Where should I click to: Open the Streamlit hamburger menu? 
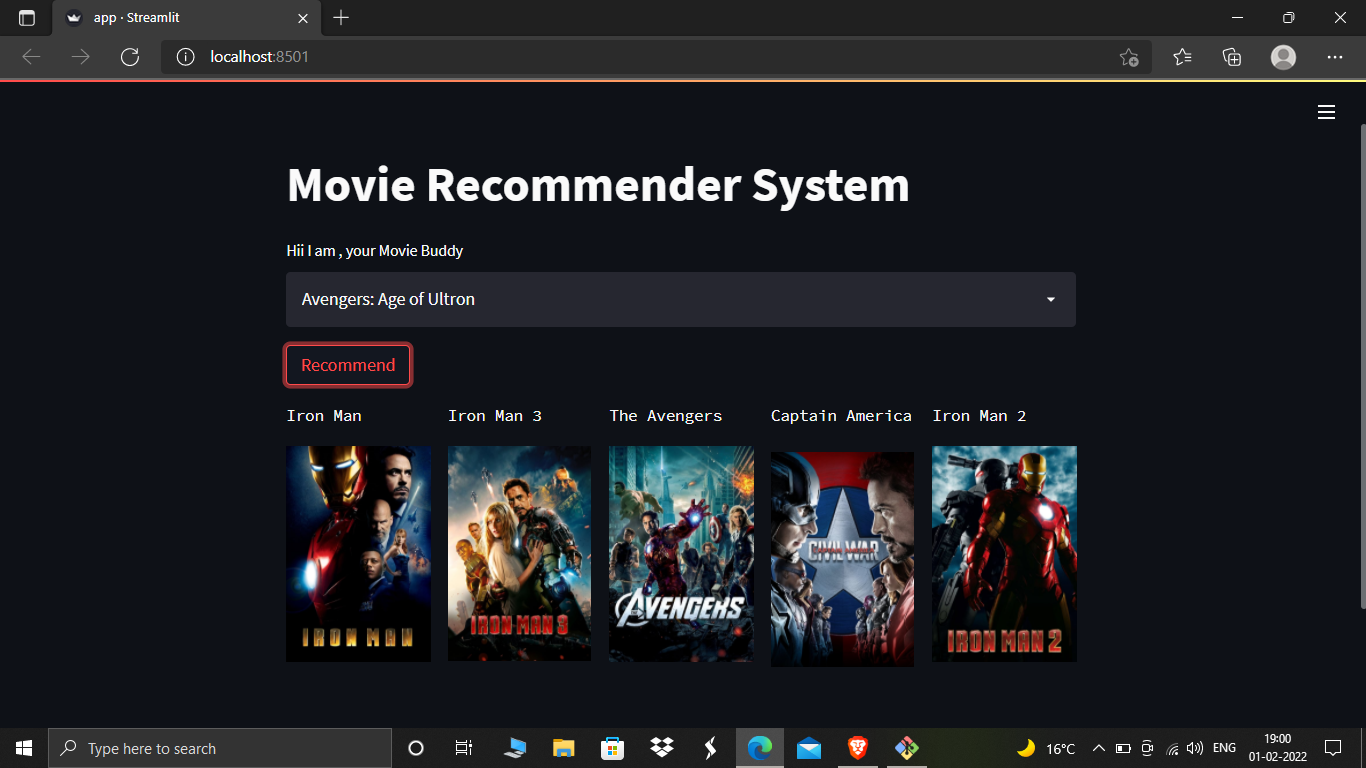pos(1326,112)
